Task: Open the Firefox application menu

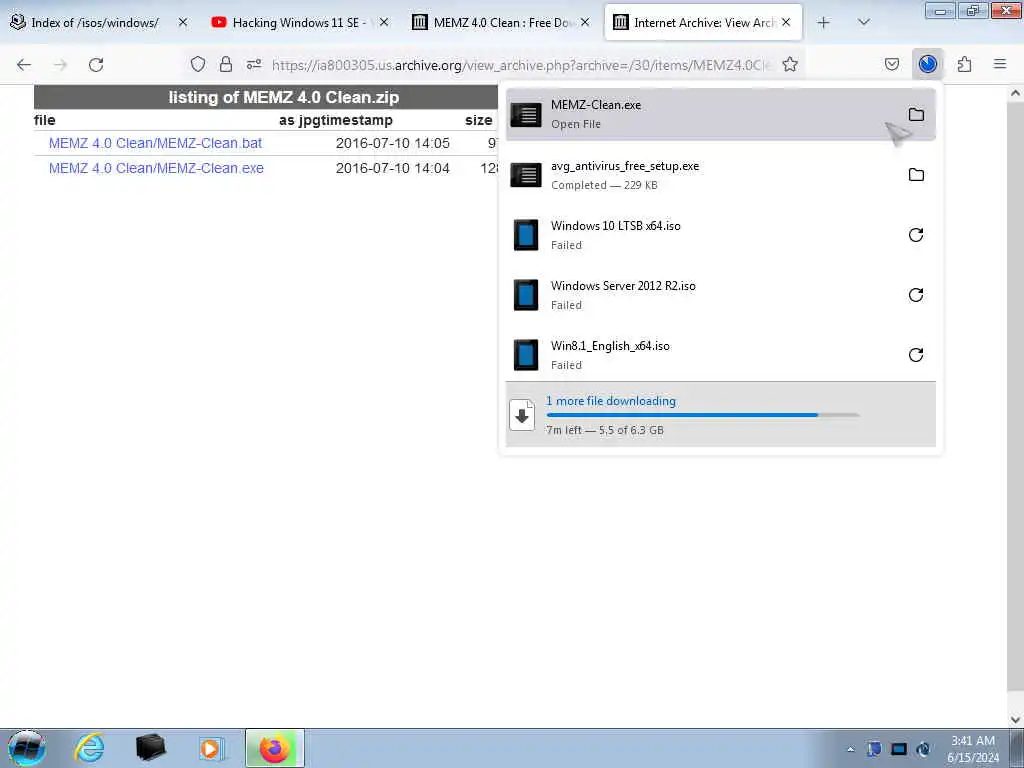Action: click(x=1000, y=64)
